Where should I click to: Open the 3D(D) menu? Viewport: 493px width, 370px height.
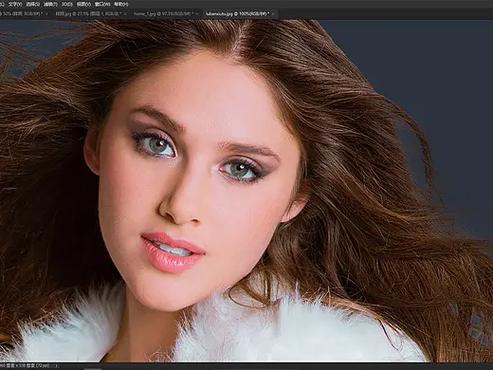click(x=67, y=4)
